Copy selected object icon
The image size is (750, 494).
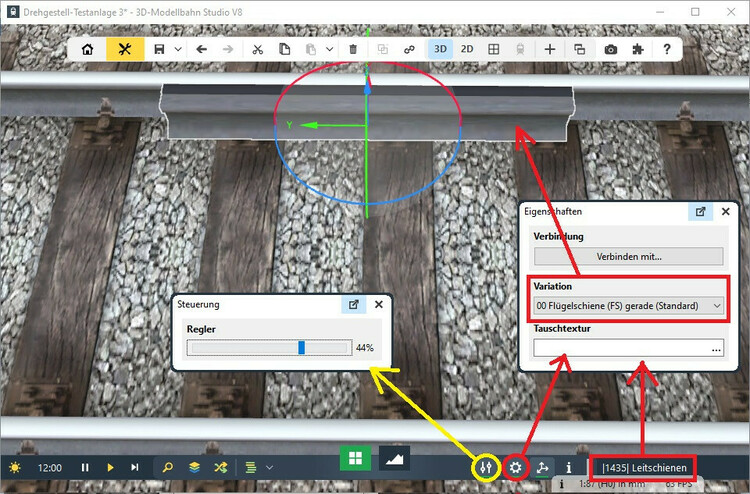click(285, 49)
